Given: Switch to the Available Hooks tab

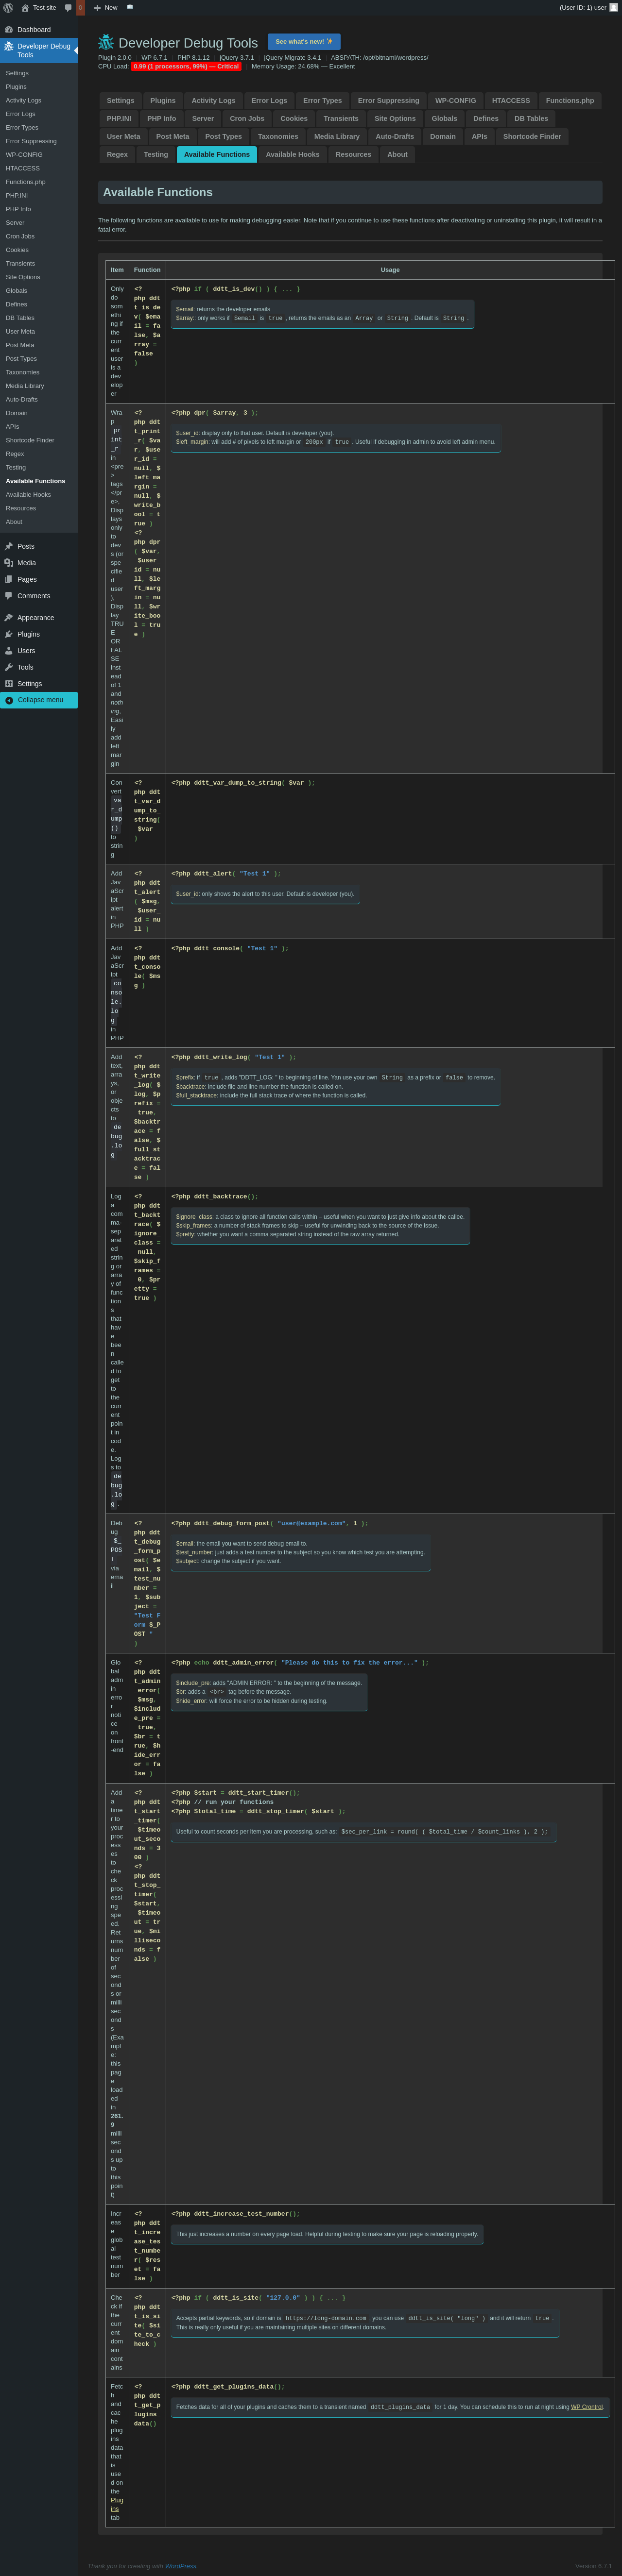Looking at the screenshot, I should [292, 155].
